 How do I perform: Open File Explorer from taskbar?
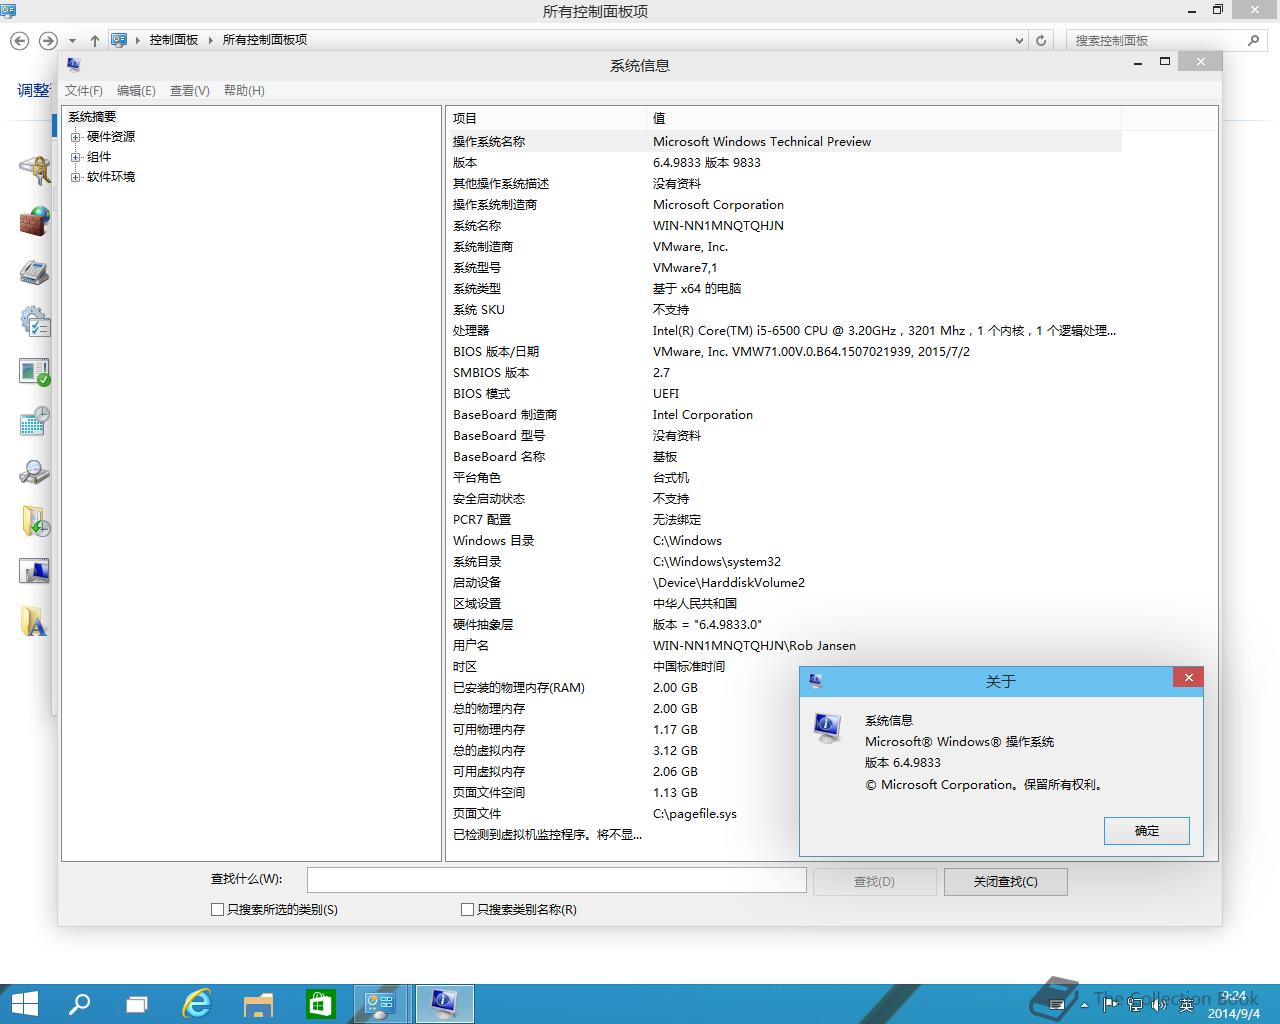(258, 1004)
